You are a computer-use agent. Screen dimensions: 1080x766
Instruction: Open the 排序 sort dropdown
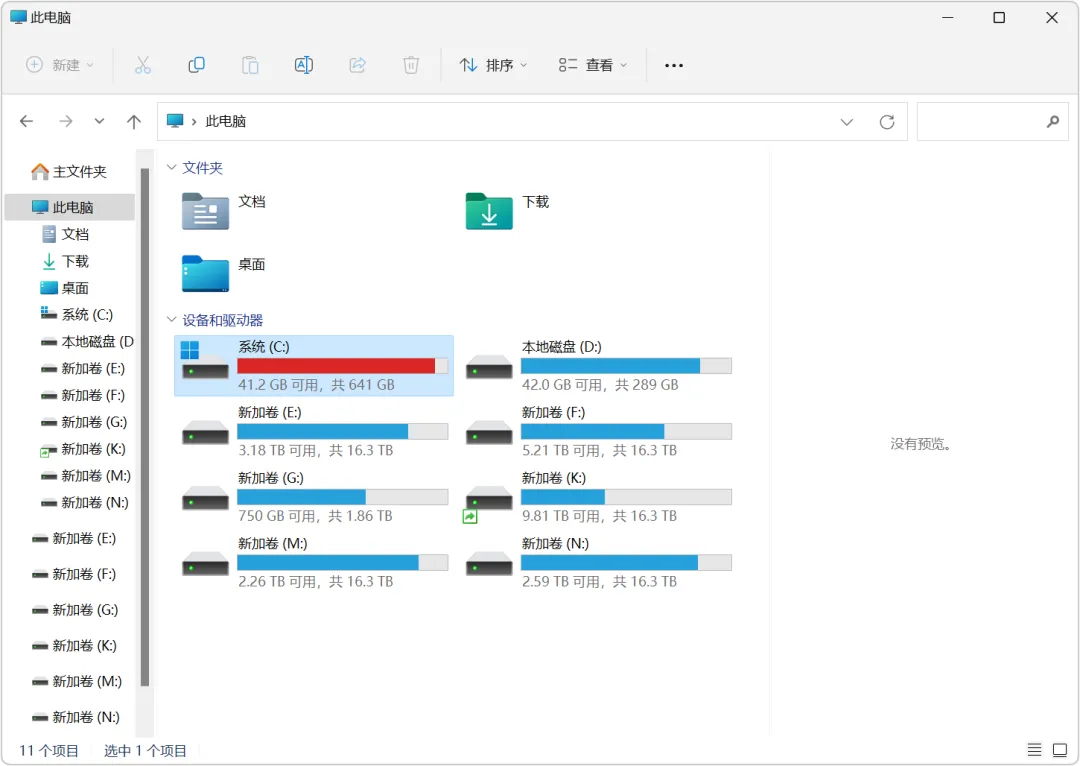[x=493, y=65]
